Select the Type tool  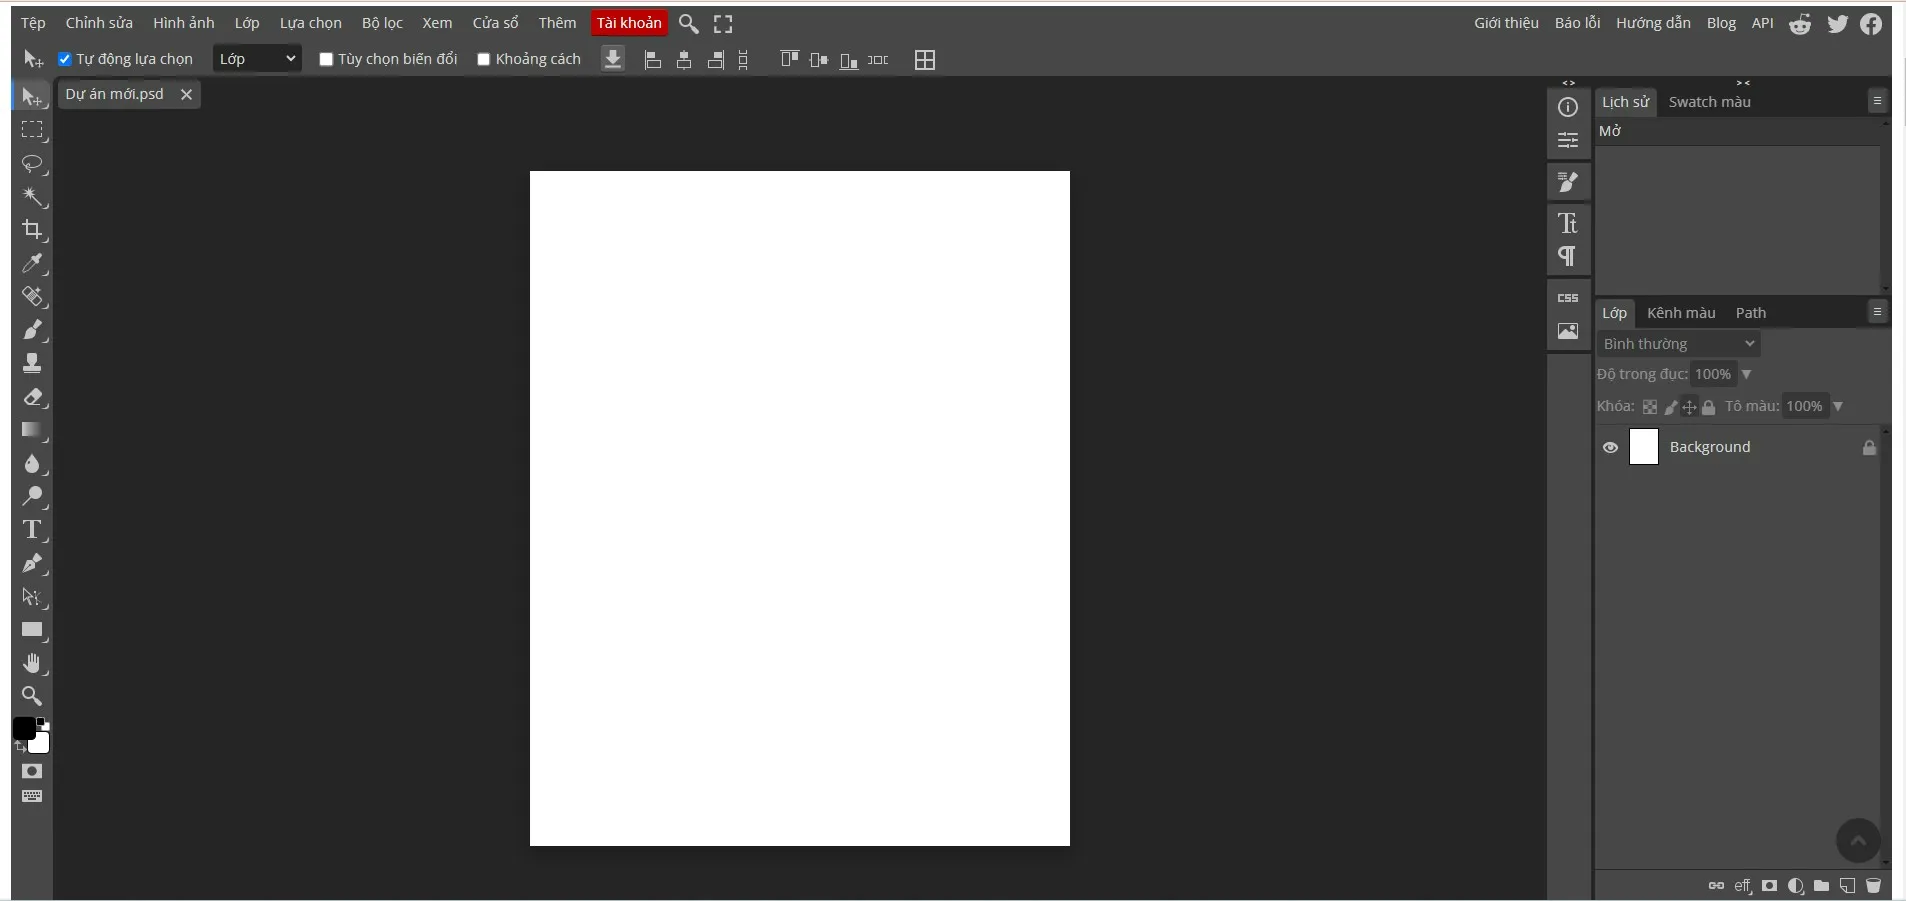(32, 529)
